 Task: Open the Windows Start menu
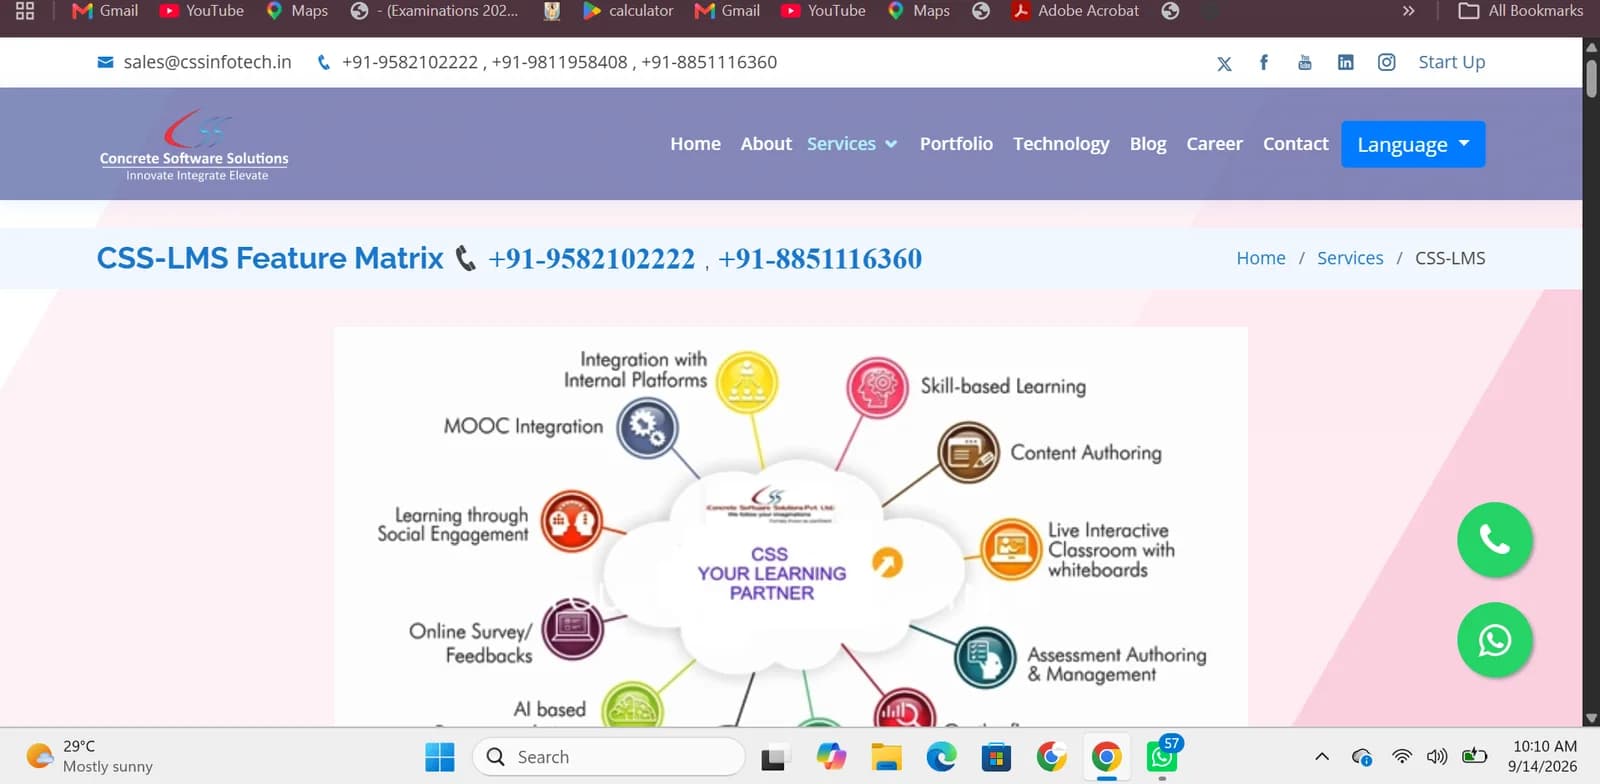click(x=440, y=757)
